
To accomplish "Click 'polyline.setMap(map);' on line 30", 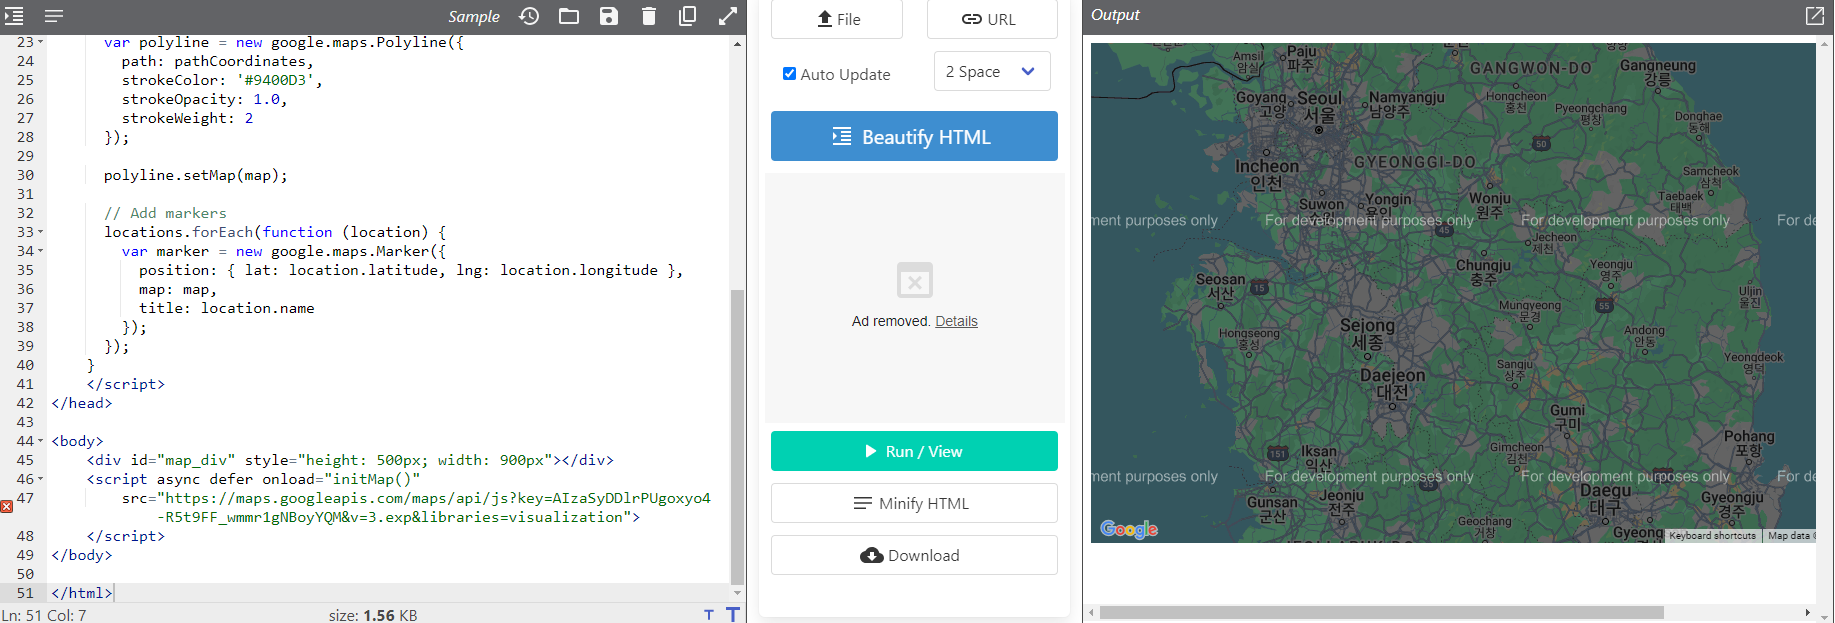I will coord(195,175).
